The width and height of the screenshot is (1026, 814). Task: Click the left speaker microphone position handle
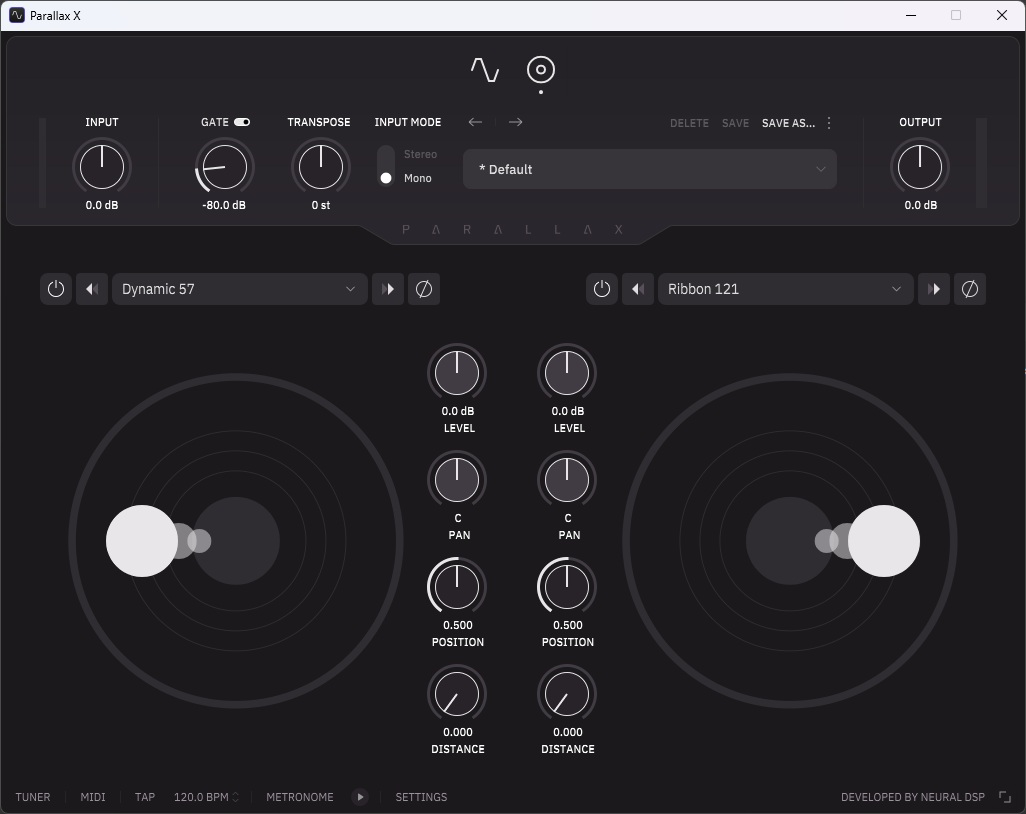pyautogui.click(x=142, y=541)
